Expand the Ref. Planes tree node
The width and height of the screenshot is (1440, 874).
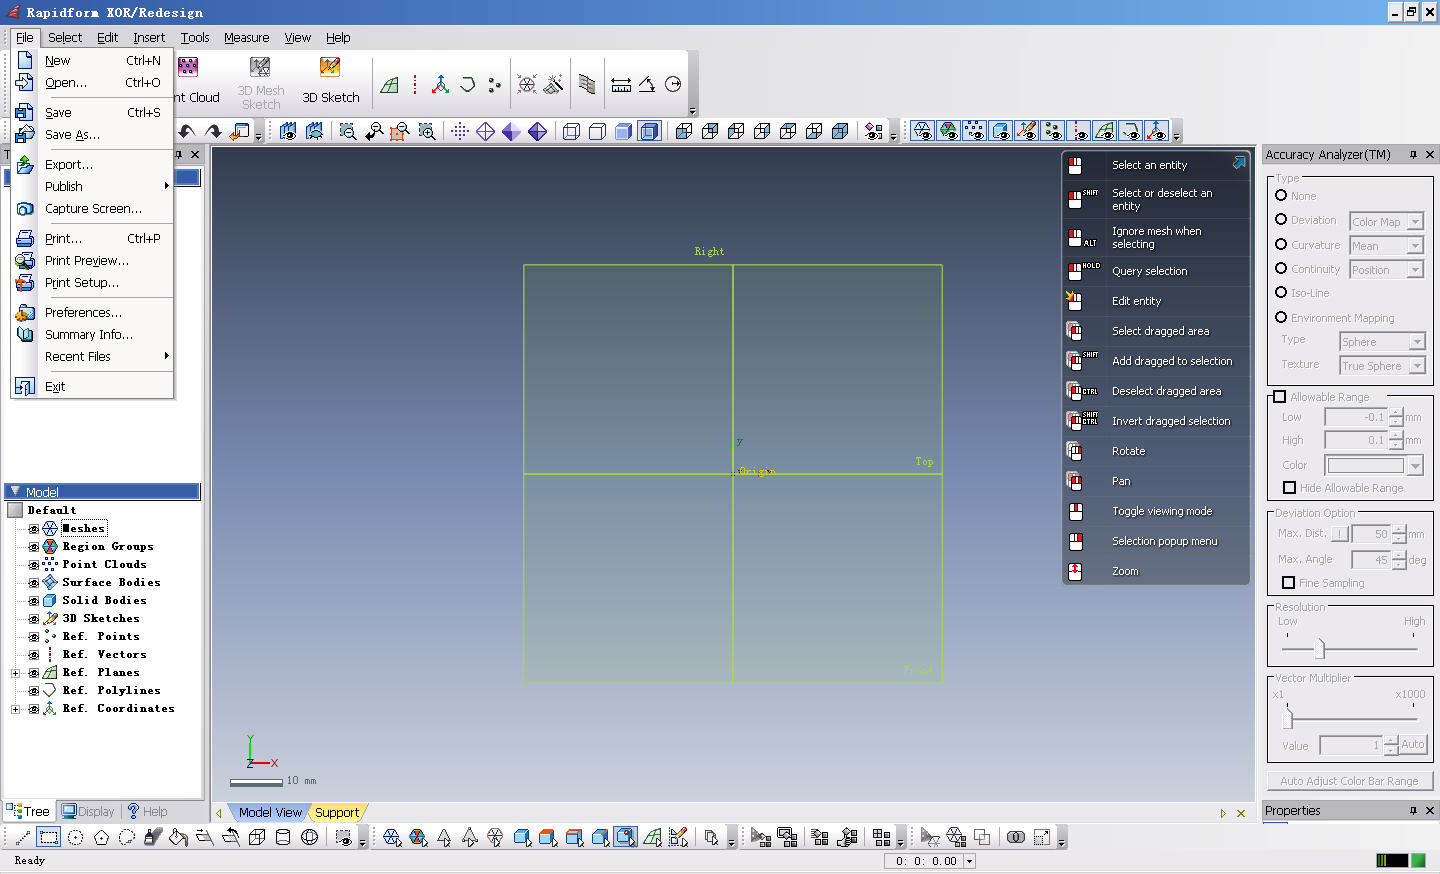pos(15,673)
